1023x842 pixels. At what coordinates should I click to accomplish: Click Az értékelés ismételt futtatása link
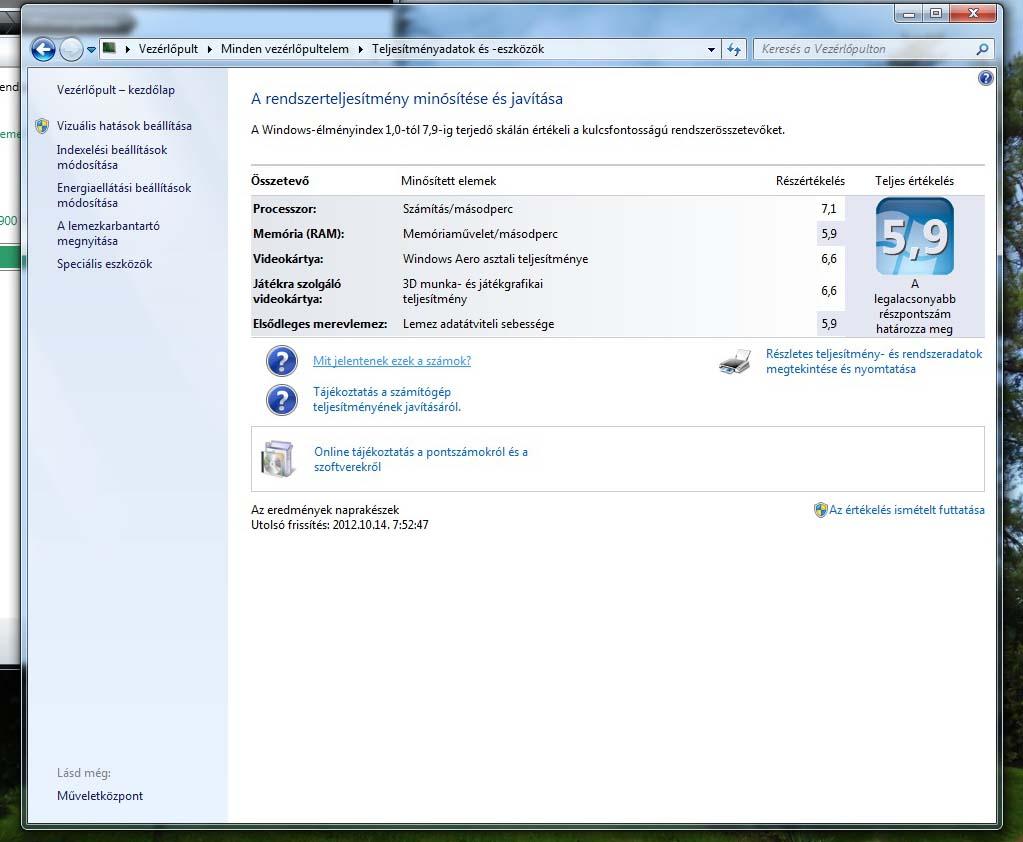pos(907,510)
